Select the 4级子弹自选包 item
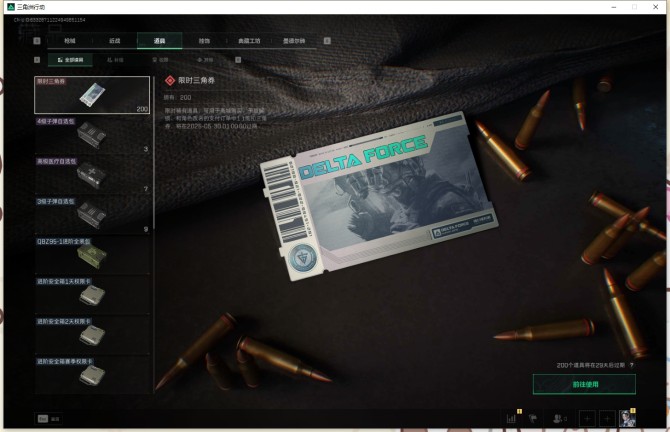 click(92, 135)
